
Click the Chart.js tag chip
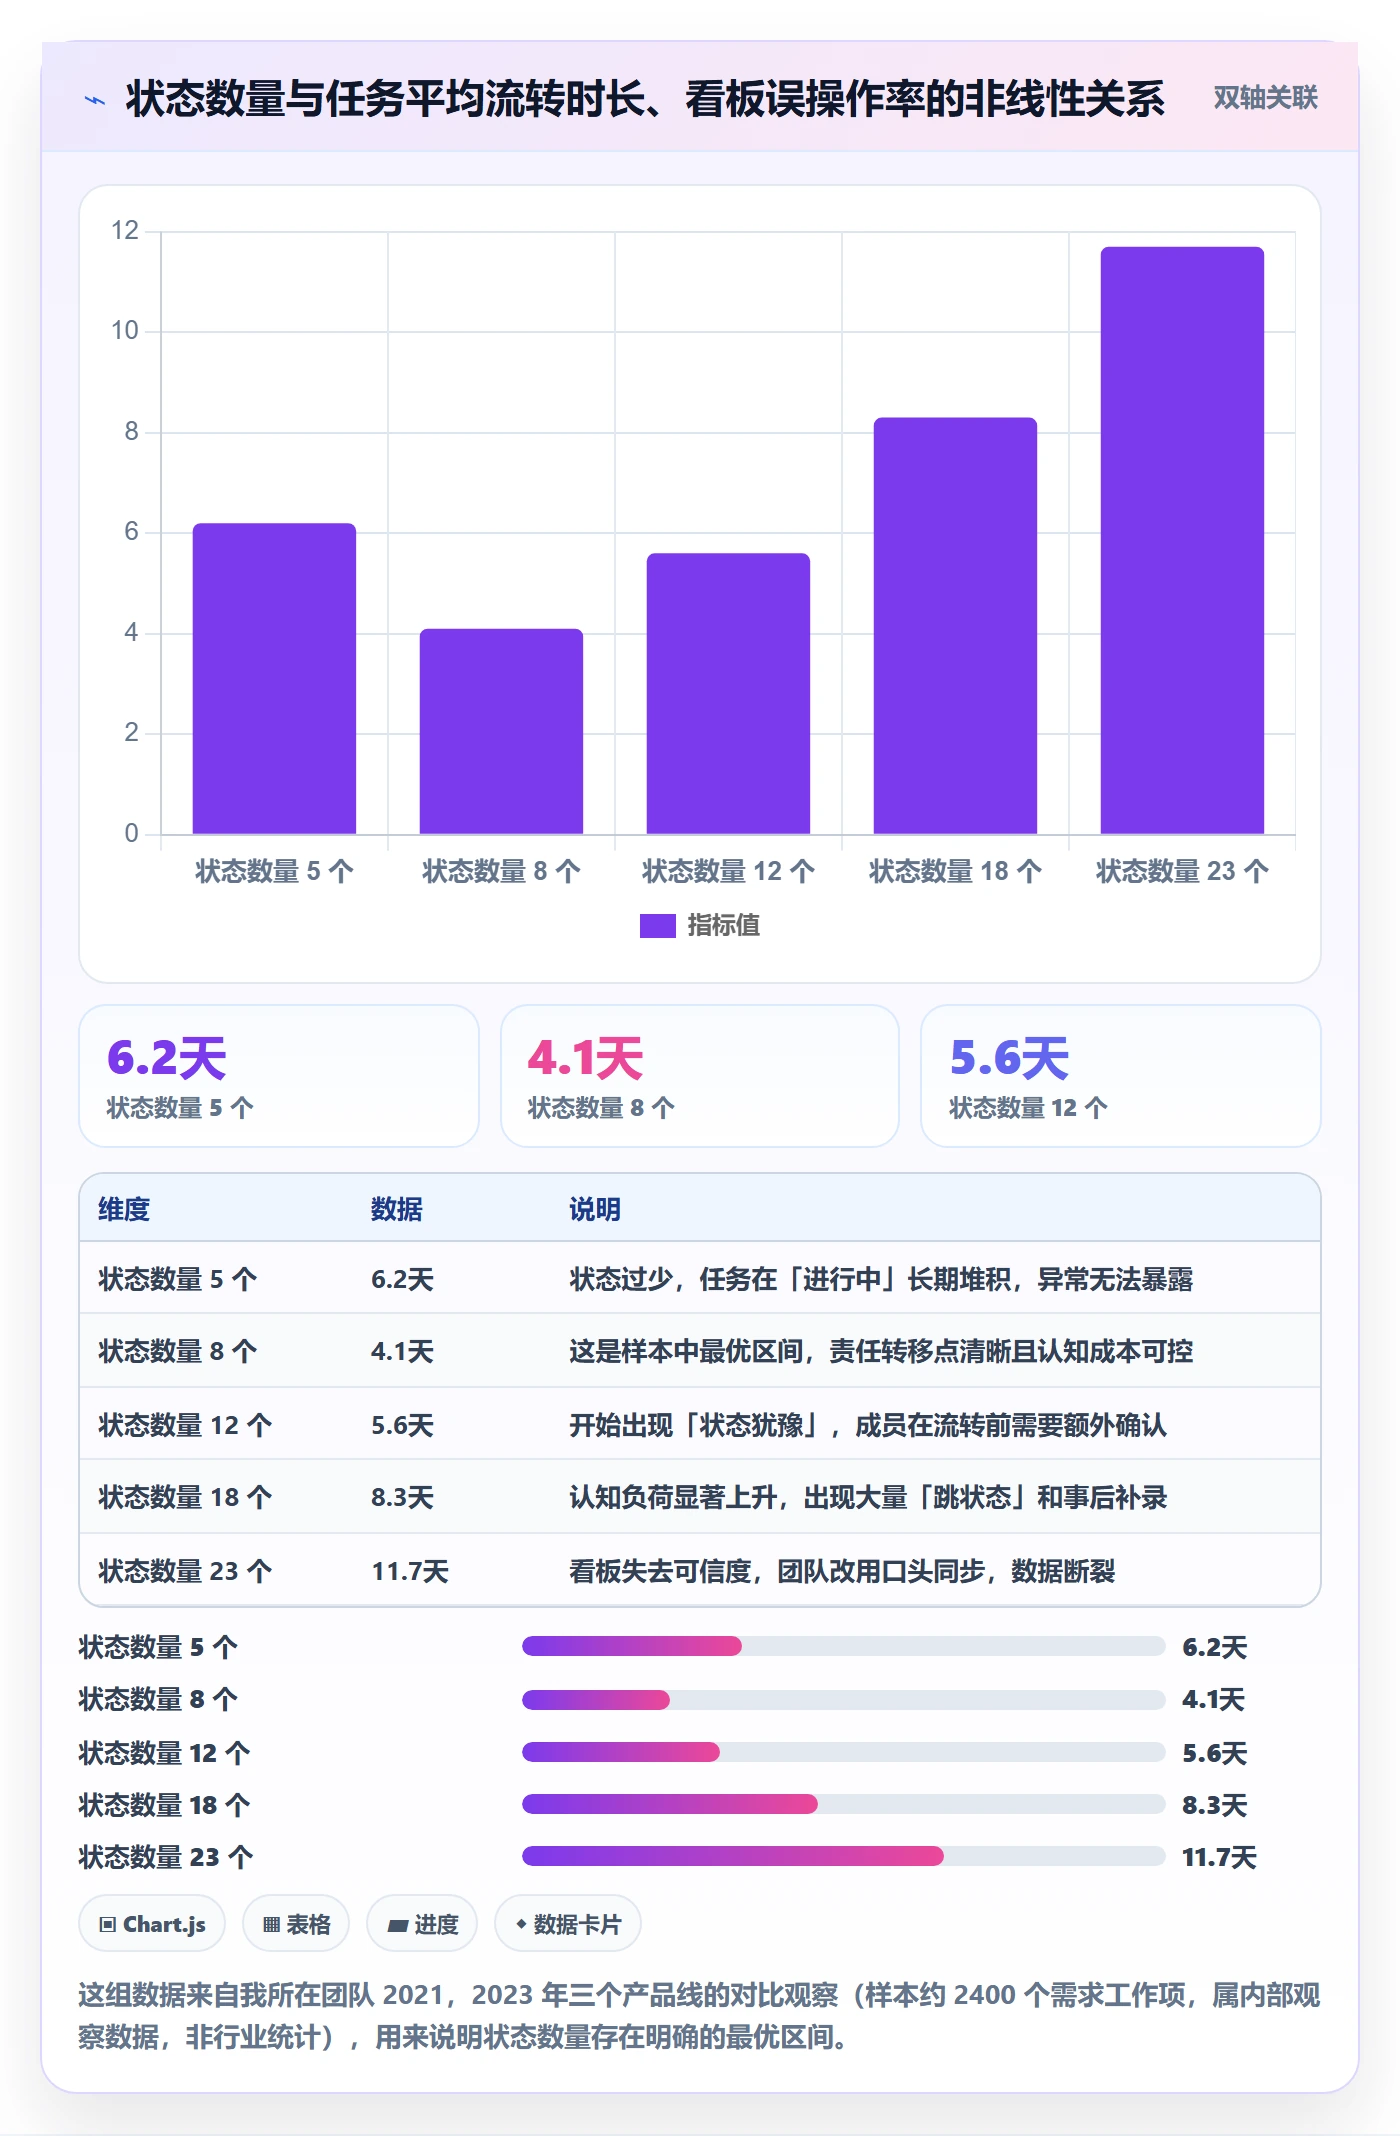tap(152, 1924)
